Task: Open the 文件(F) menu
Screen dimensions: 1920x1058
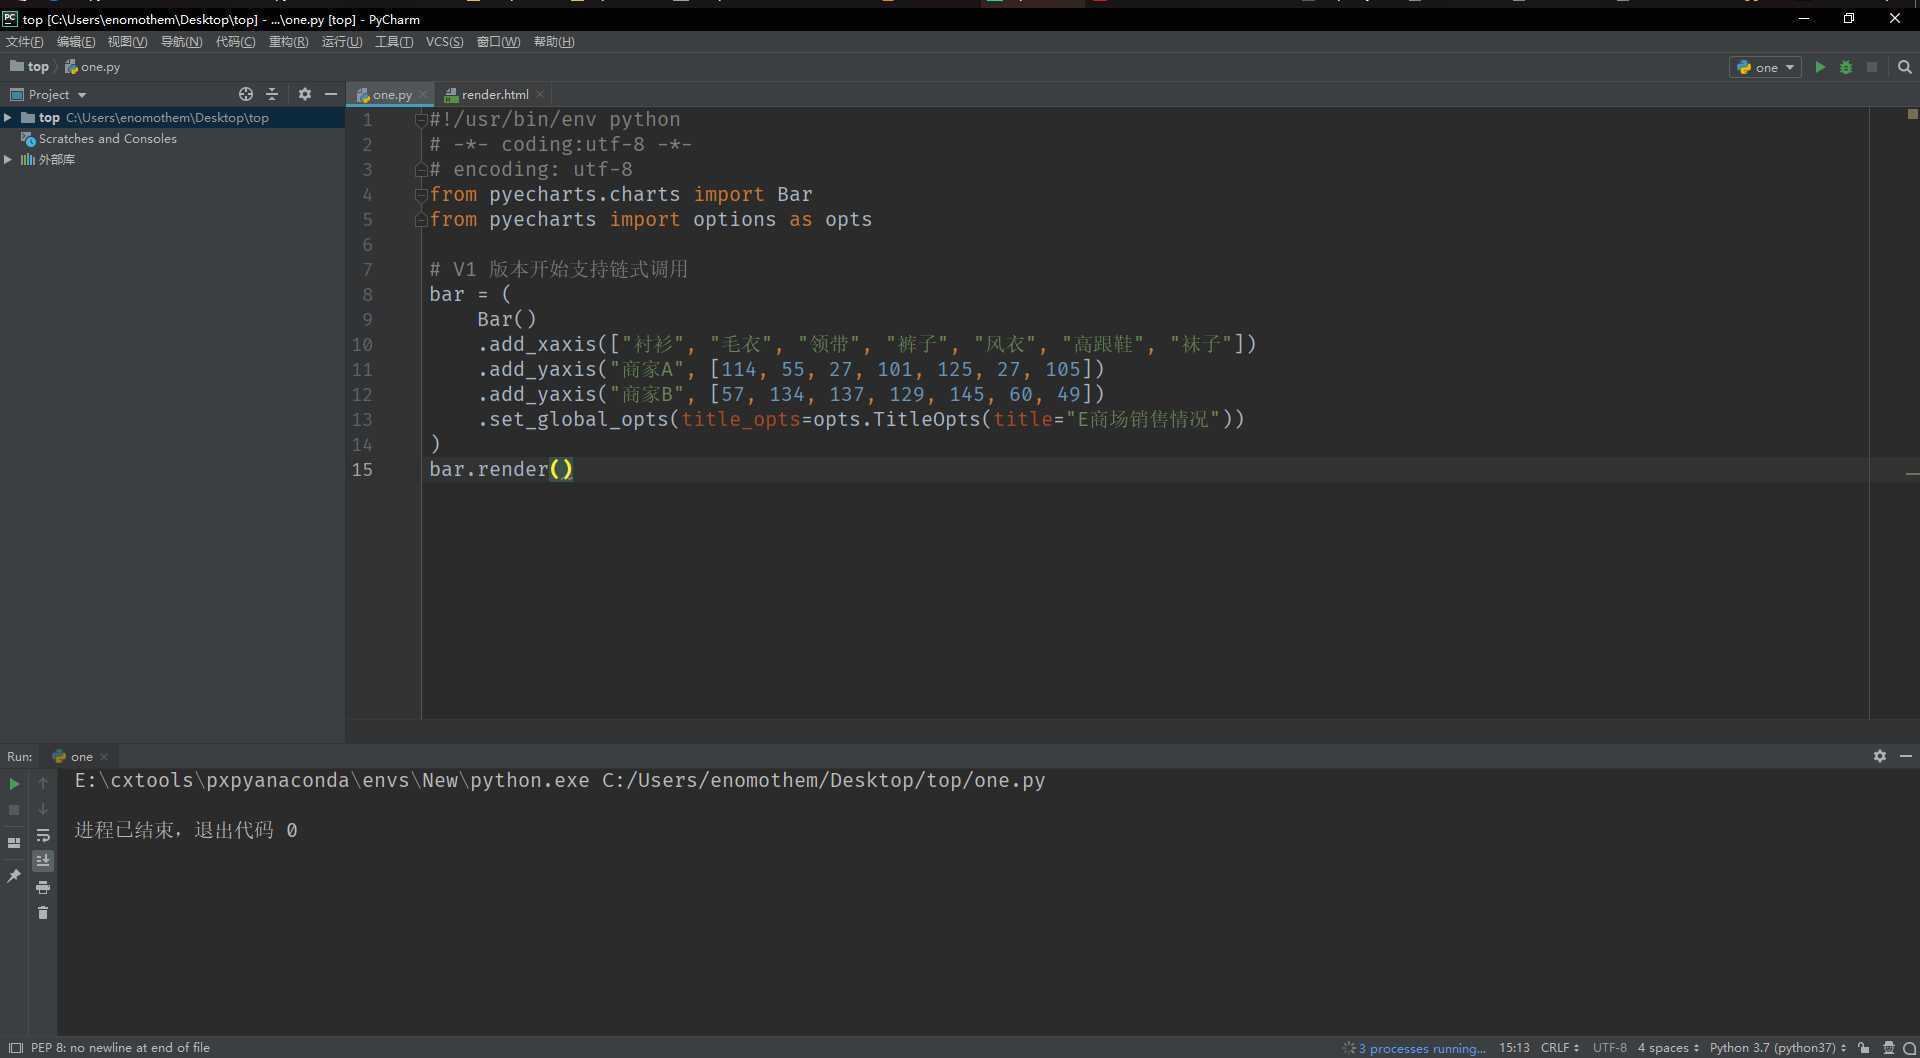Action: tap(25, 41)
